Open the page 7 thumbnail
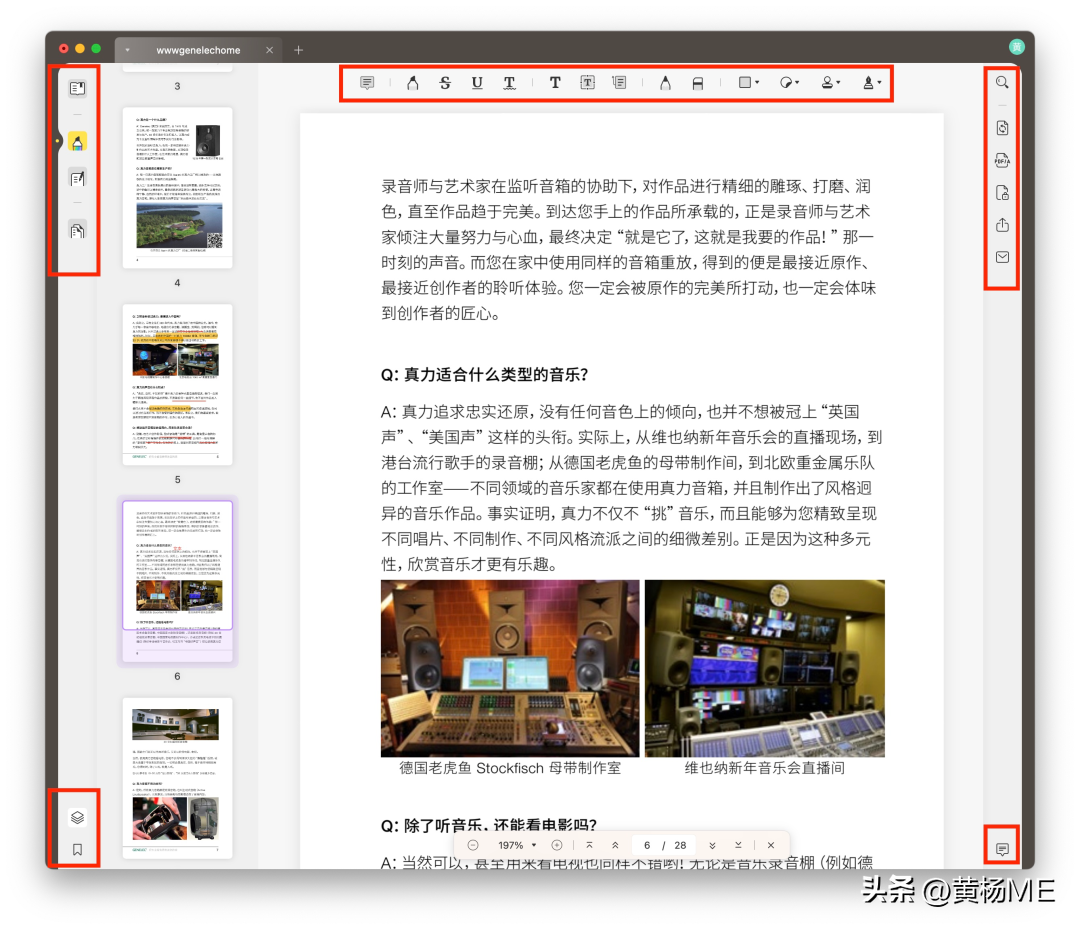The image size is (1080, 929). [x=178, y=778]
